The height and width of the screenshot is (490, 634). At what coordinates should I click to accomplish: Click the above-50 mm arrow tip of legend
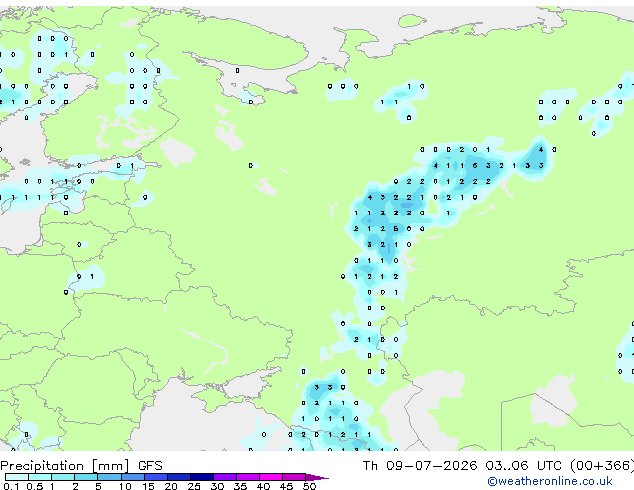tap(317, 477)
